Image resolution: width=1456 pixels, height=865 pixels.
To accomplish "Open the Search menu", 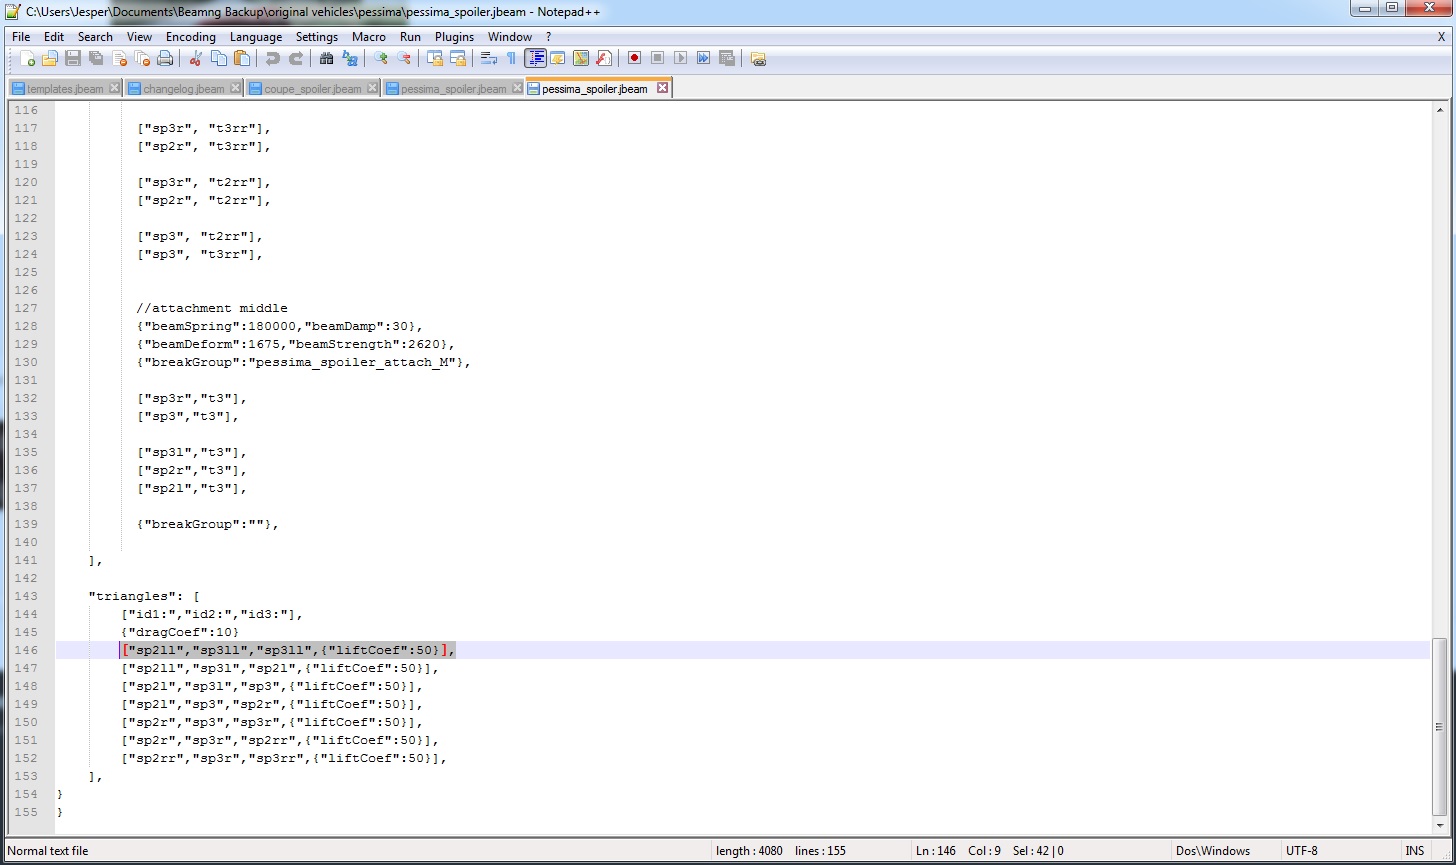I will coord(95,37).
